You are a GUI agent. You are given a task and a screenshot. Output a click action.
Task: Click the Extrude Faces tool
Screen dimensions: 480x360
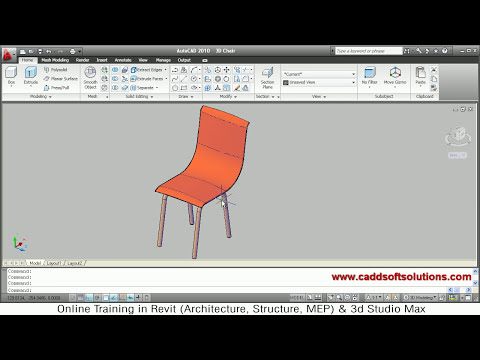(147, 79)
